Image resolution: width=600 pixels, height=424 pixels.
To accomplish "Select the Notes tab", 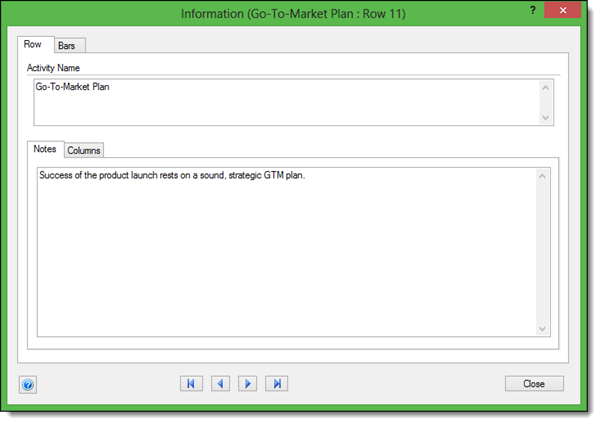I will (45, 149).
